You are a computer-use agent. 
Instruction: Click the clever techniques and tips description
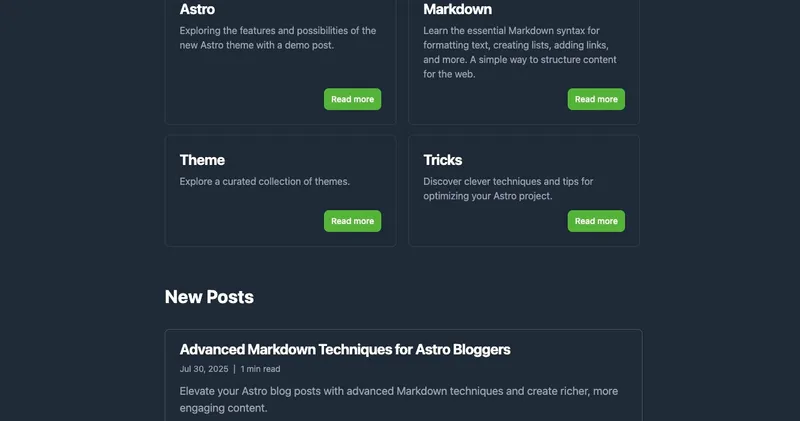point(507,189)
